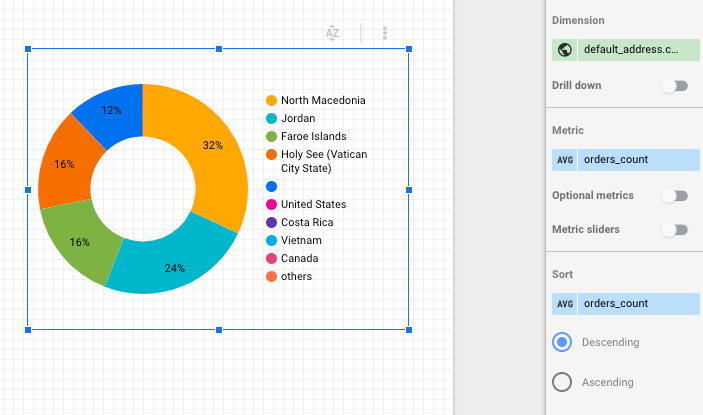The width and height of the screenshot is (703, 415).
Task: Click the top-center chart selection handle
Action: [219, 49]
